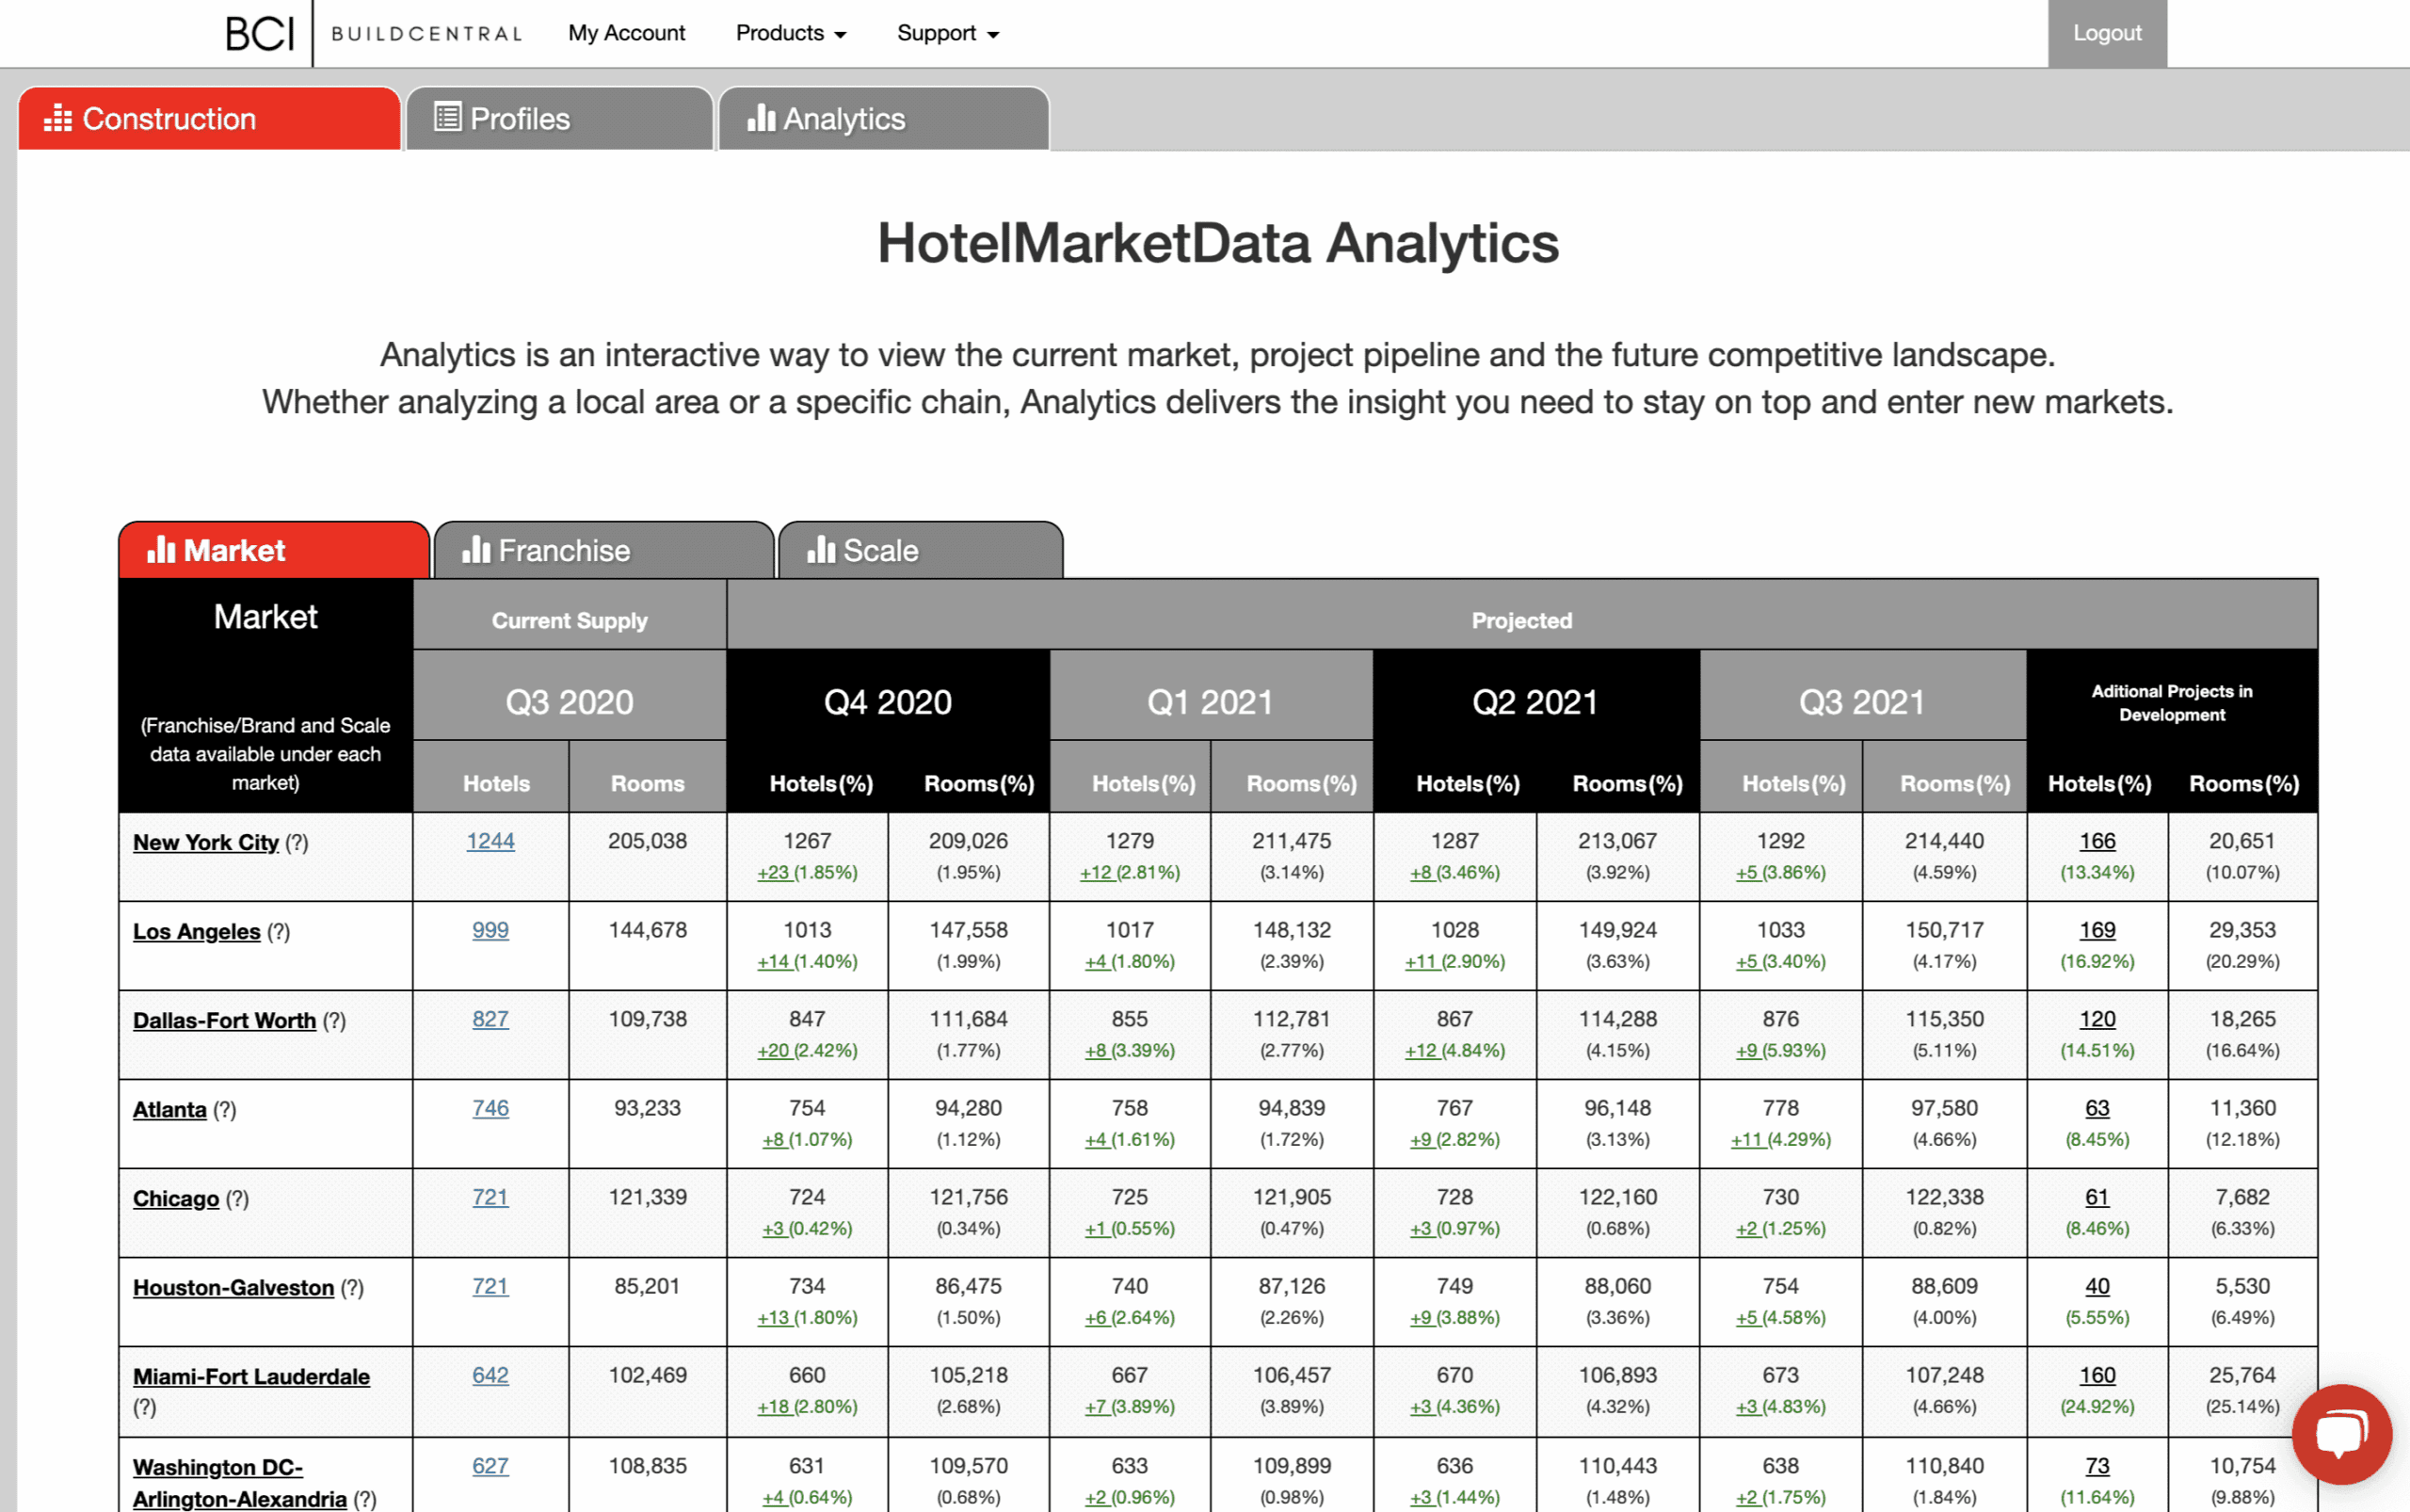2410x1512 pixels.
Task: Click the Scale tab chart icon
Action: [820, 549]
